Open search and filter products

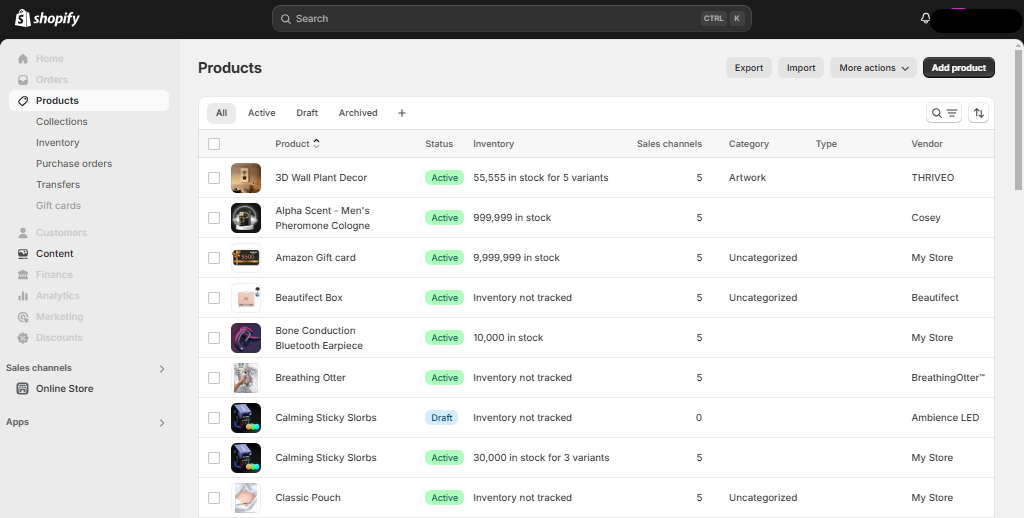coord(944,113)
